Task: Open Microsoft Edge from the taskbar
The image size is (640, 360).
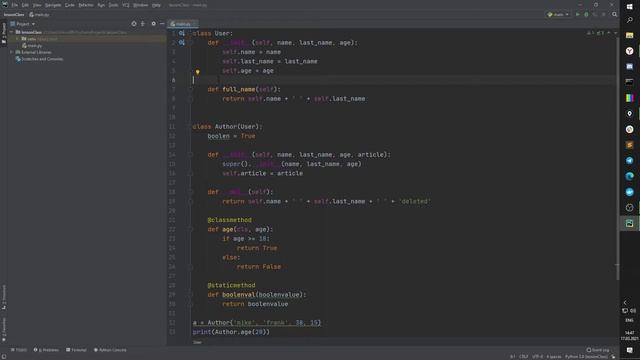Action: pyautogui.click(x=629, y=176)
